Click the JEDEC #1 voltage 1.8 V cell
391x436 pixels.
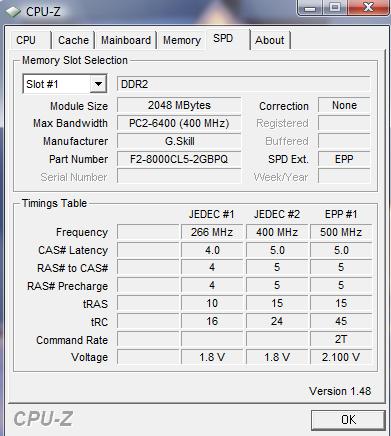[x=212, y=357]
